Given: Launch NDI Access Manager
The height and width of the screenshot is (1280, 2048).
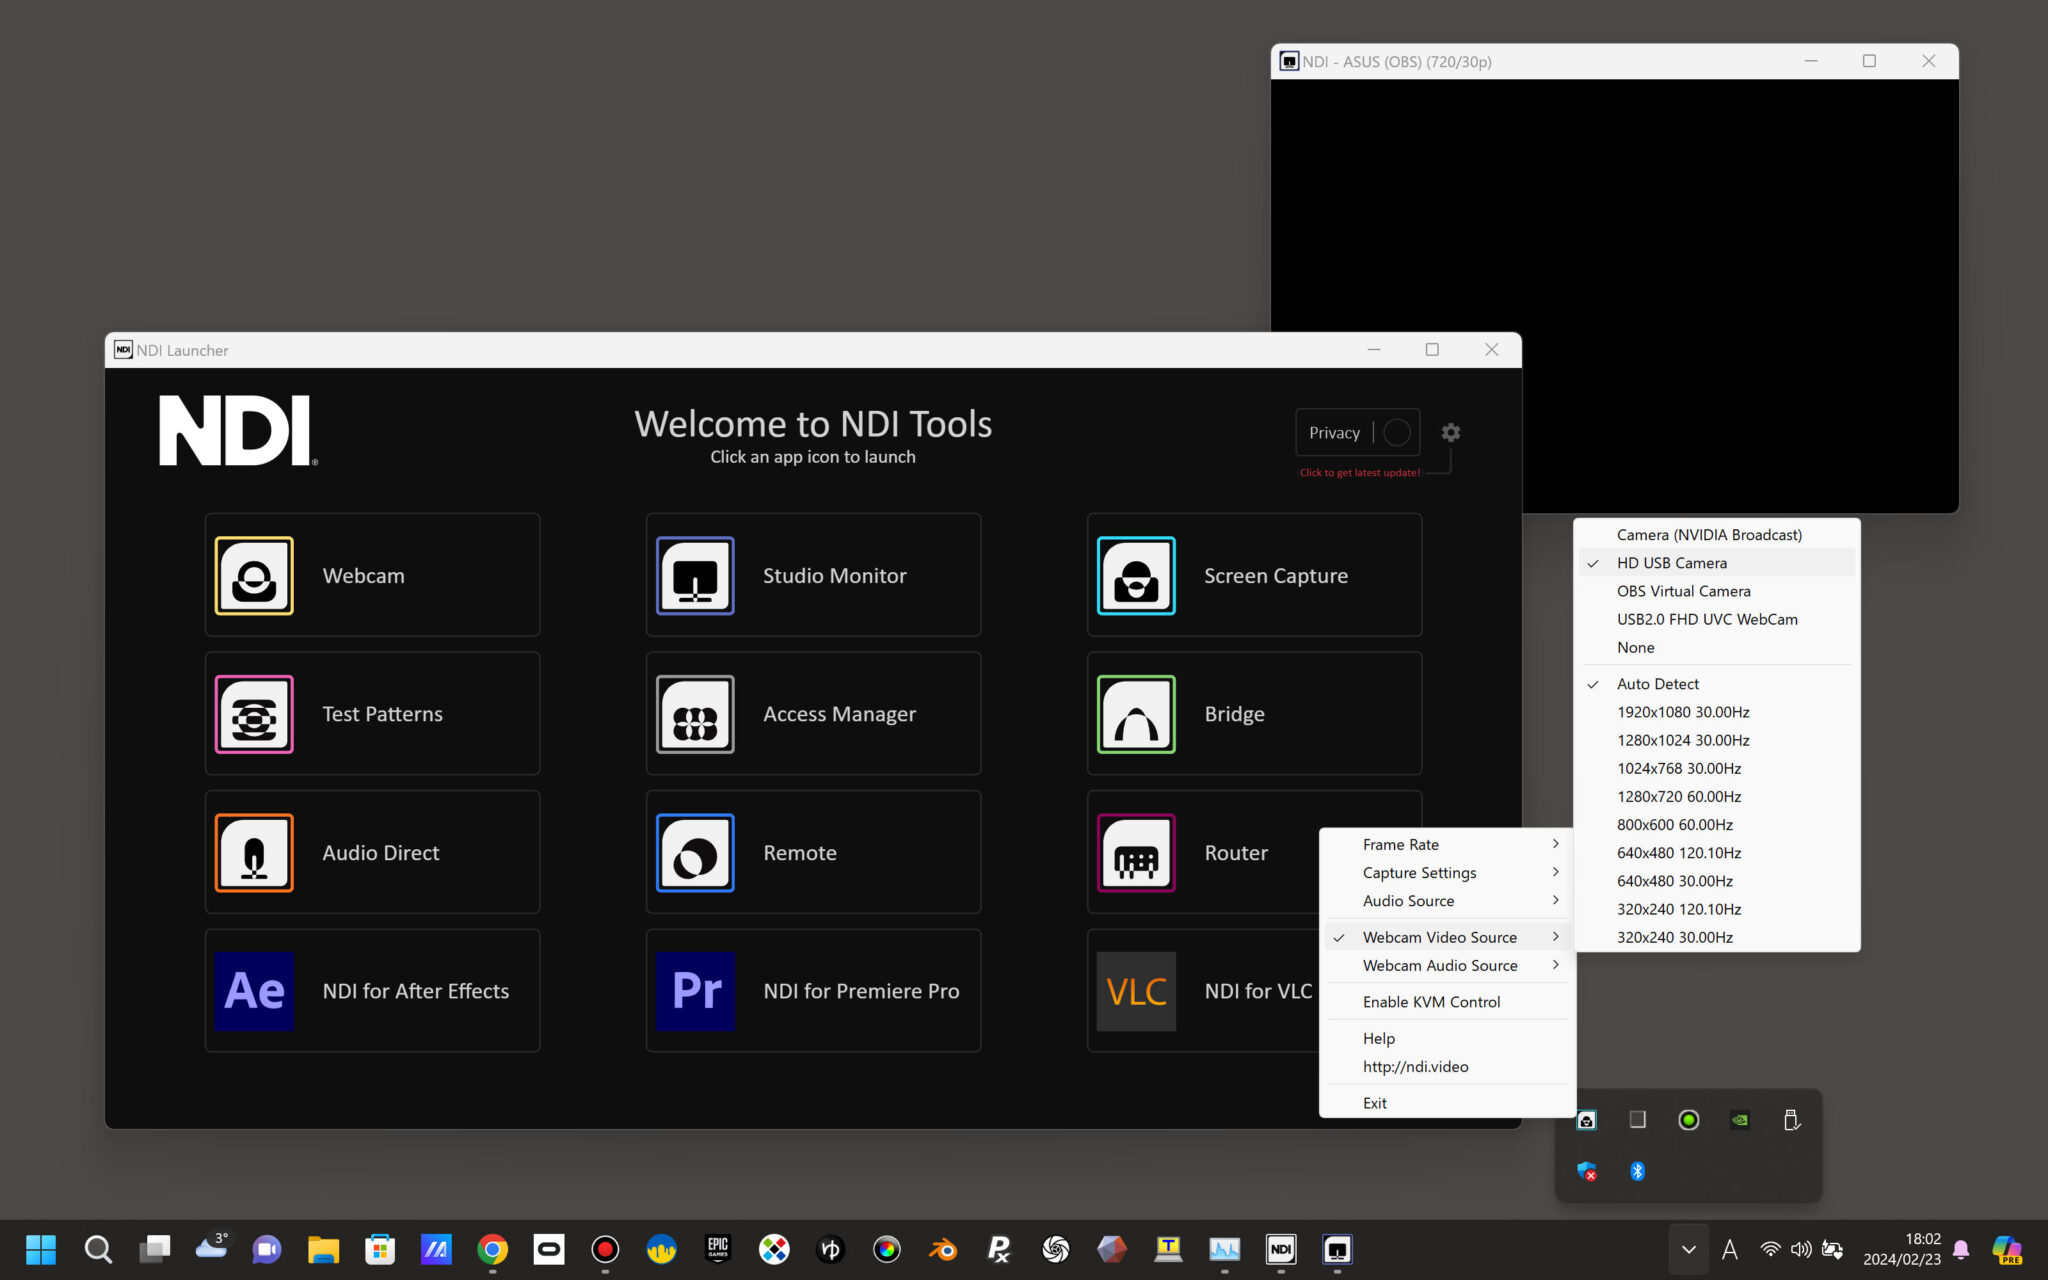Looking at the screenshot, I should (x=813, y=713).
